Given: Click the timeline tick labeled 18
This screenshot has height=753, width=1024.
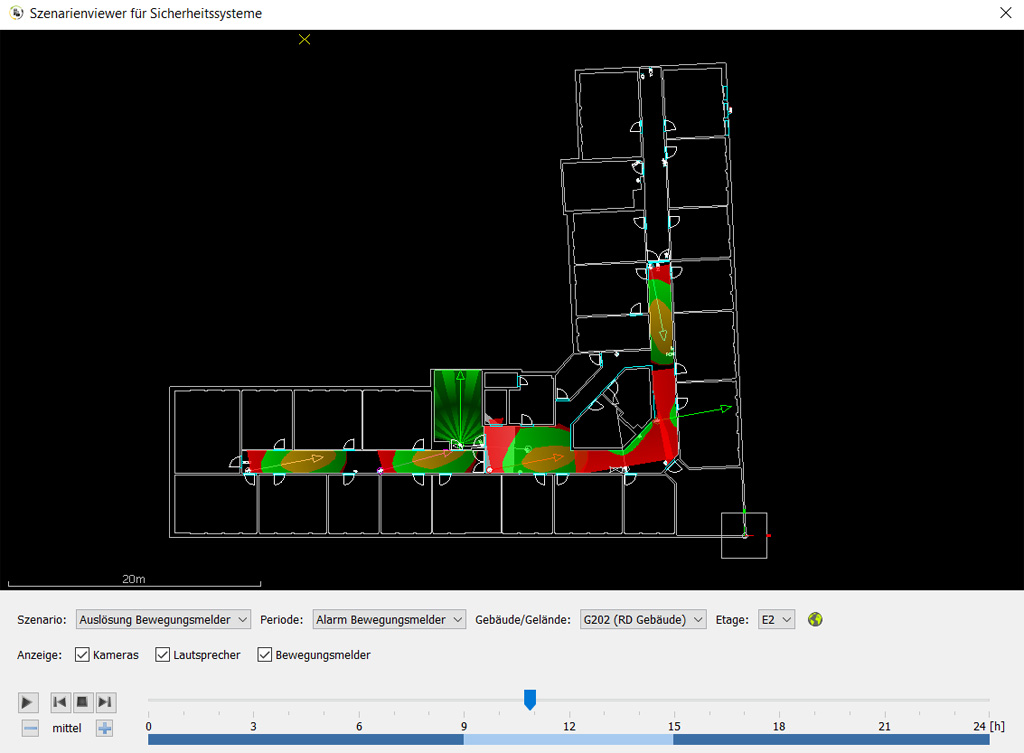Looking at the screenshot, I should click(778, 726).
